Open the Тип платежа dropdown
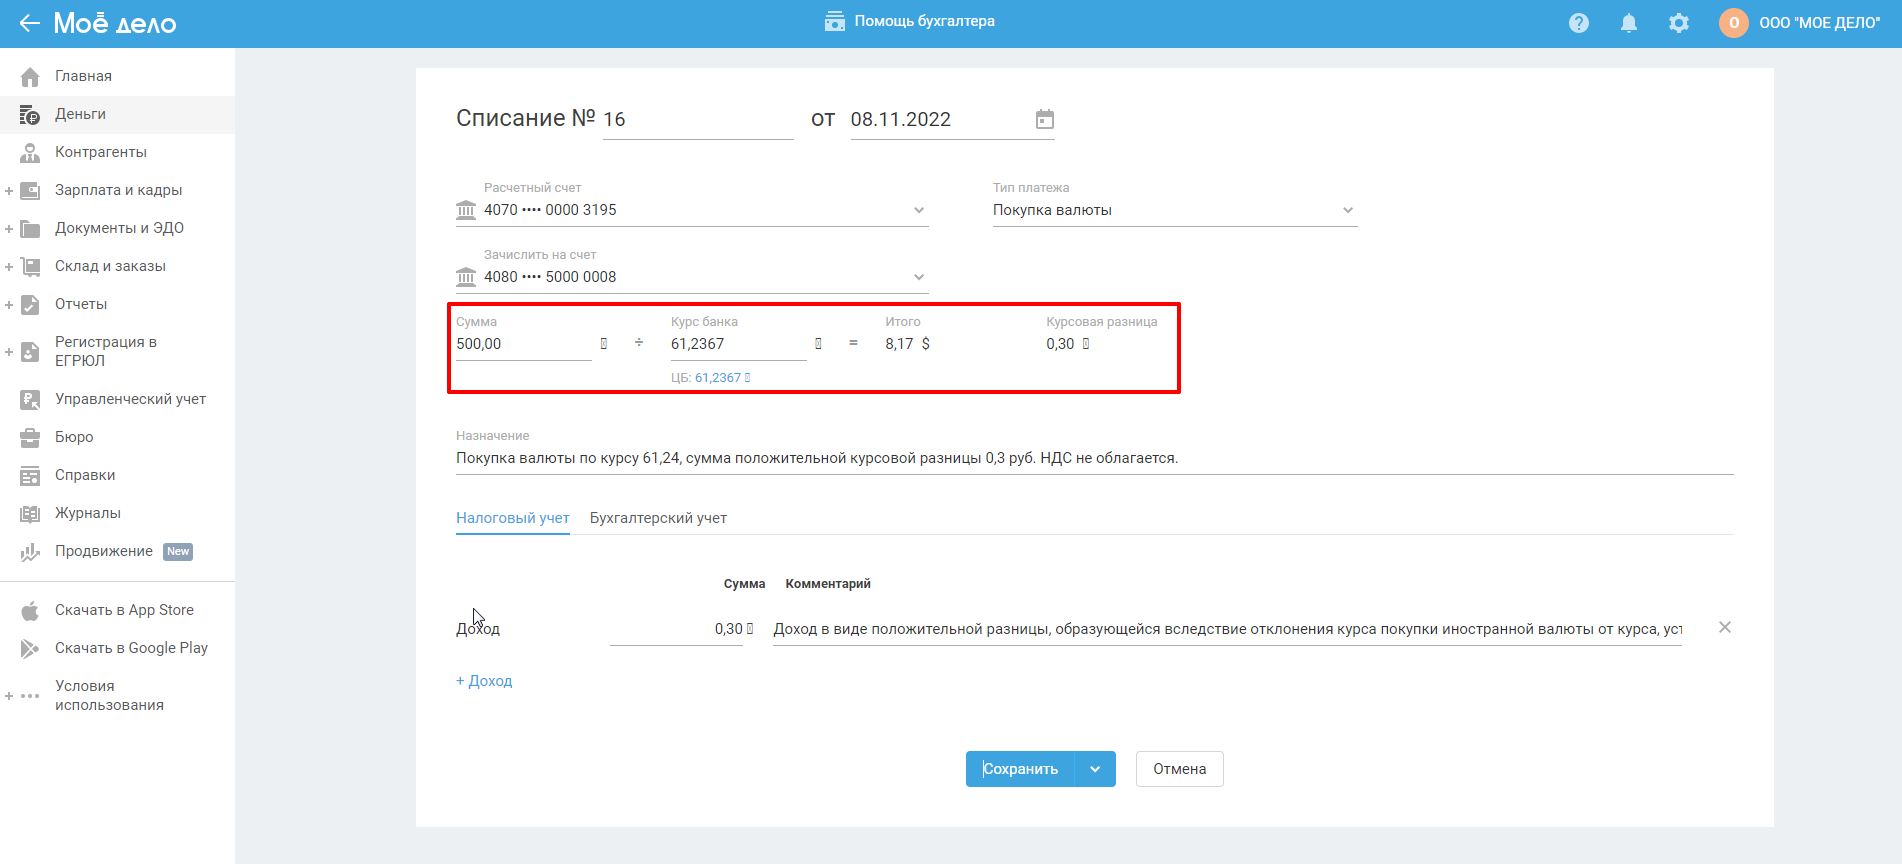Viewport: 1902px width, 864px height. tap(1348, 210)
